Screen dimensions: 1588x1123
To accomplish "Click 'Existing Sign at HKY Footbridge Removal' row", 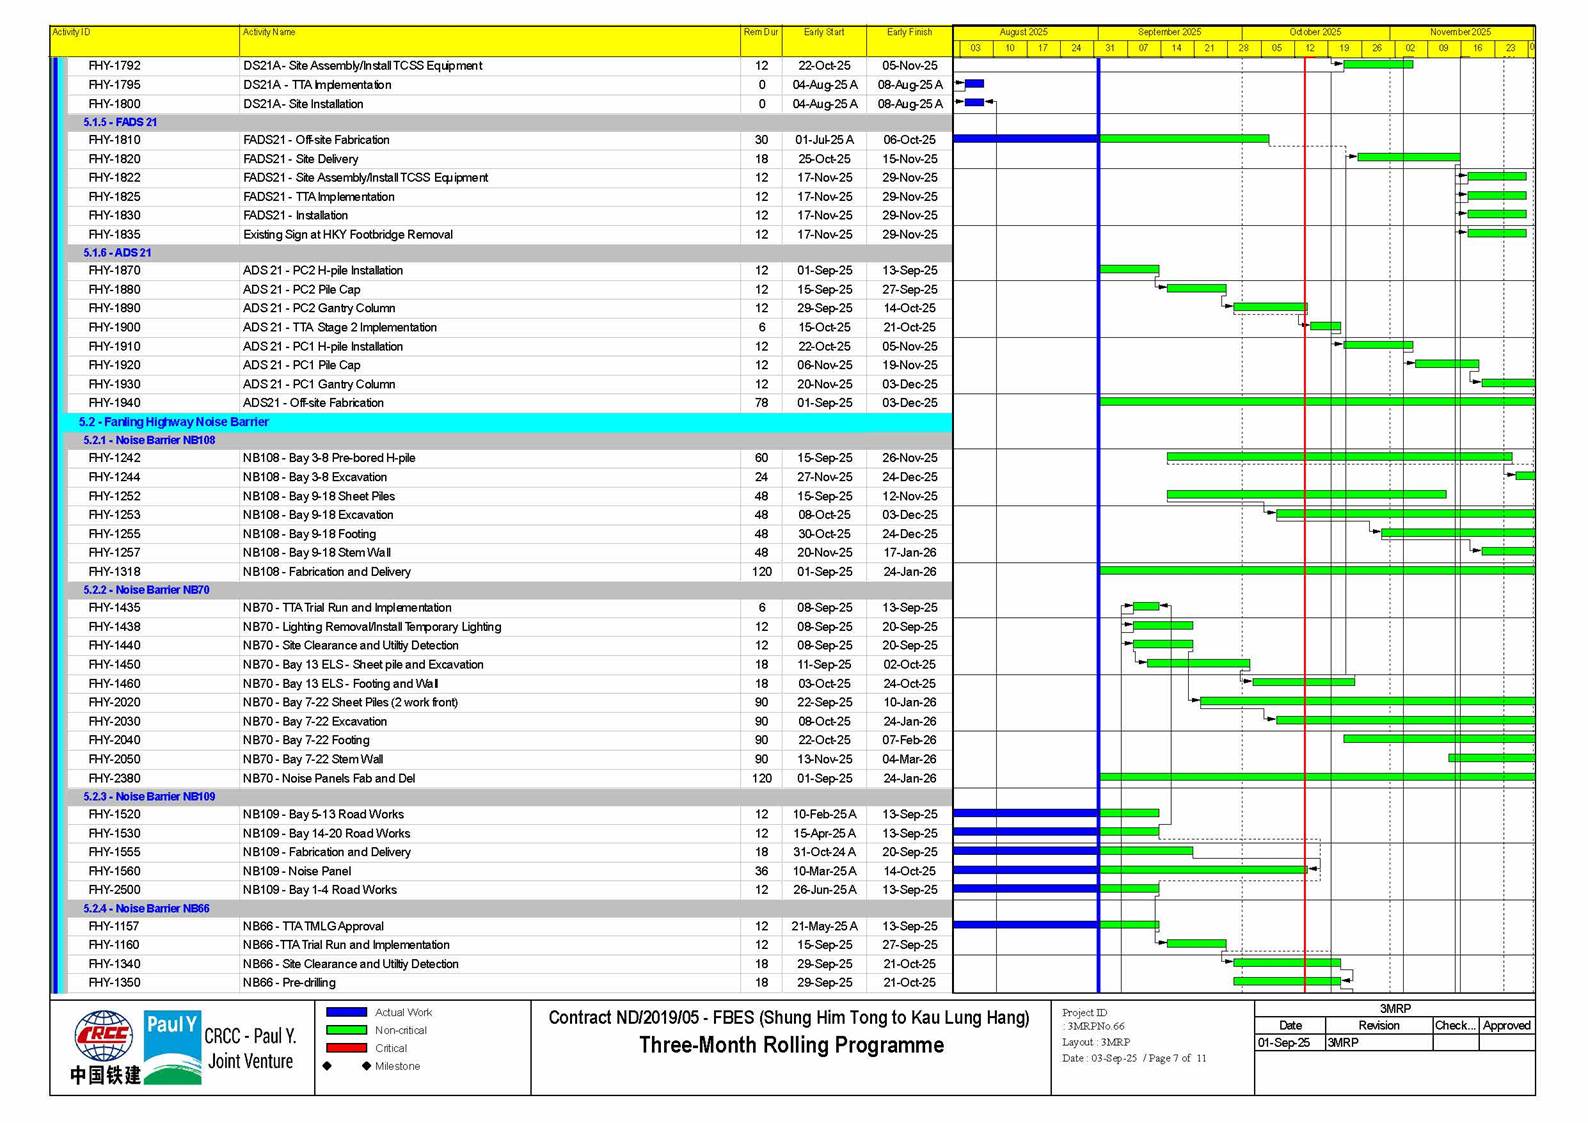I will click(x=348, y=235).
